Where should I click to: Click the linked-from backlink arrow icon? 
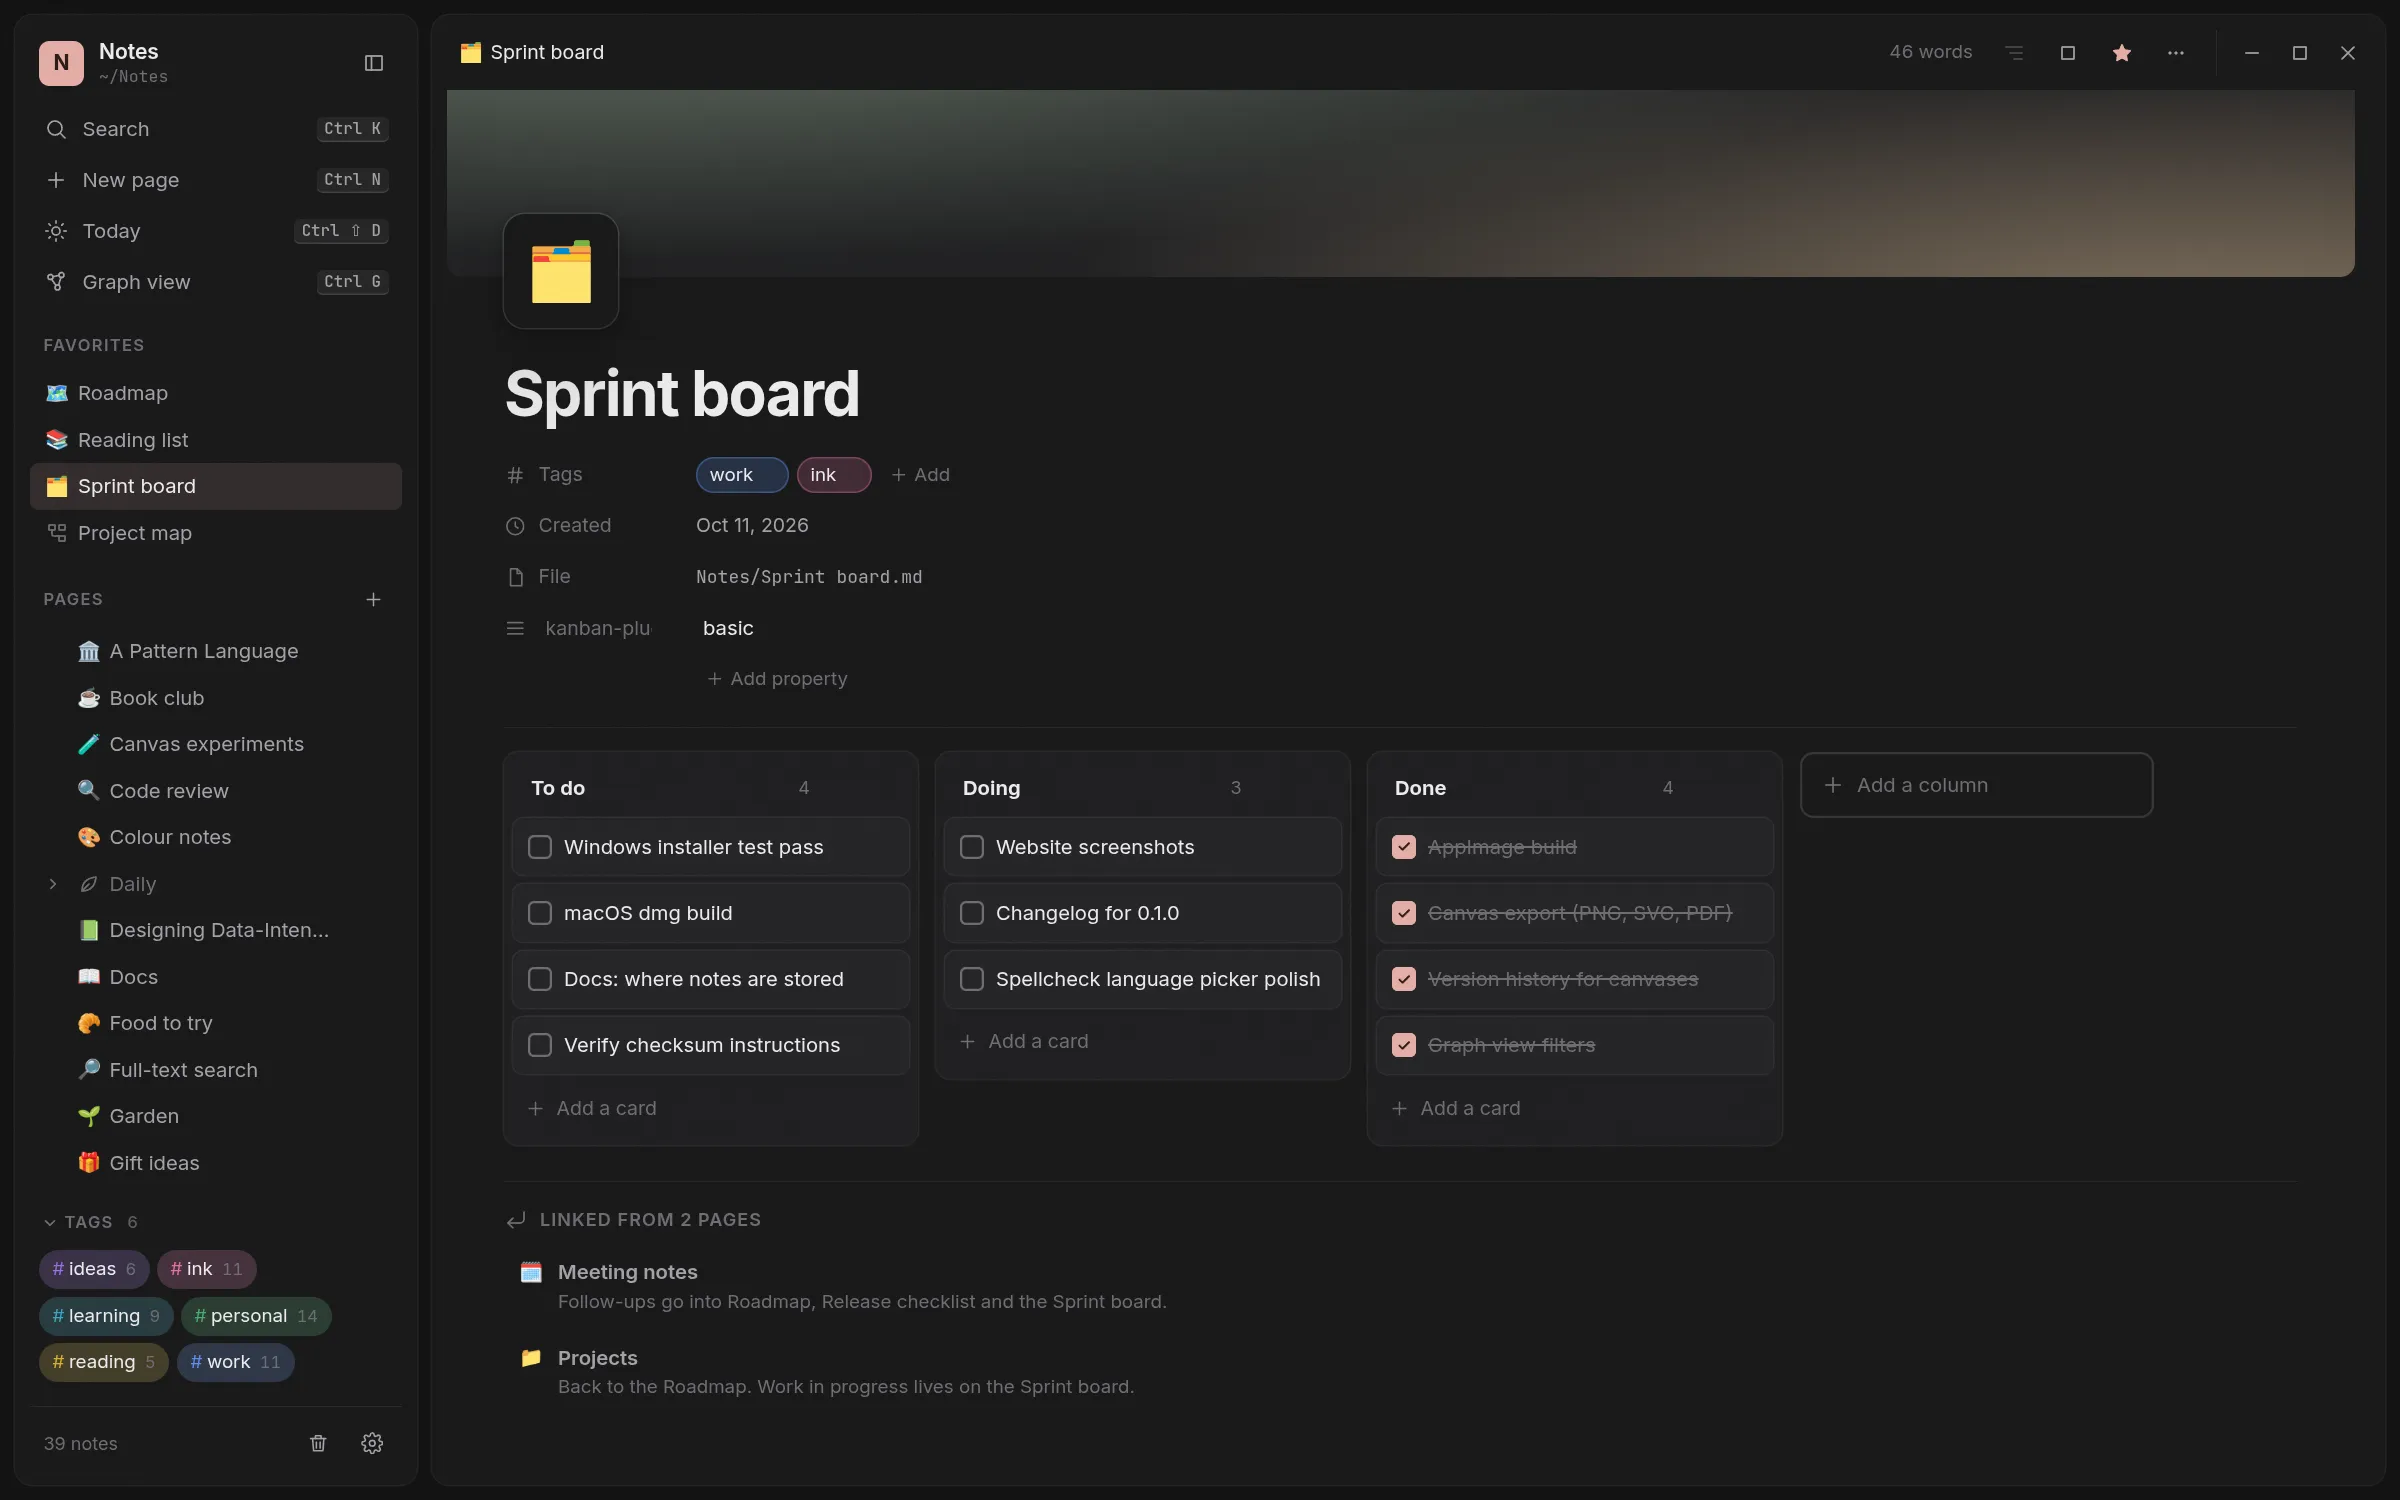(516, 1220)
